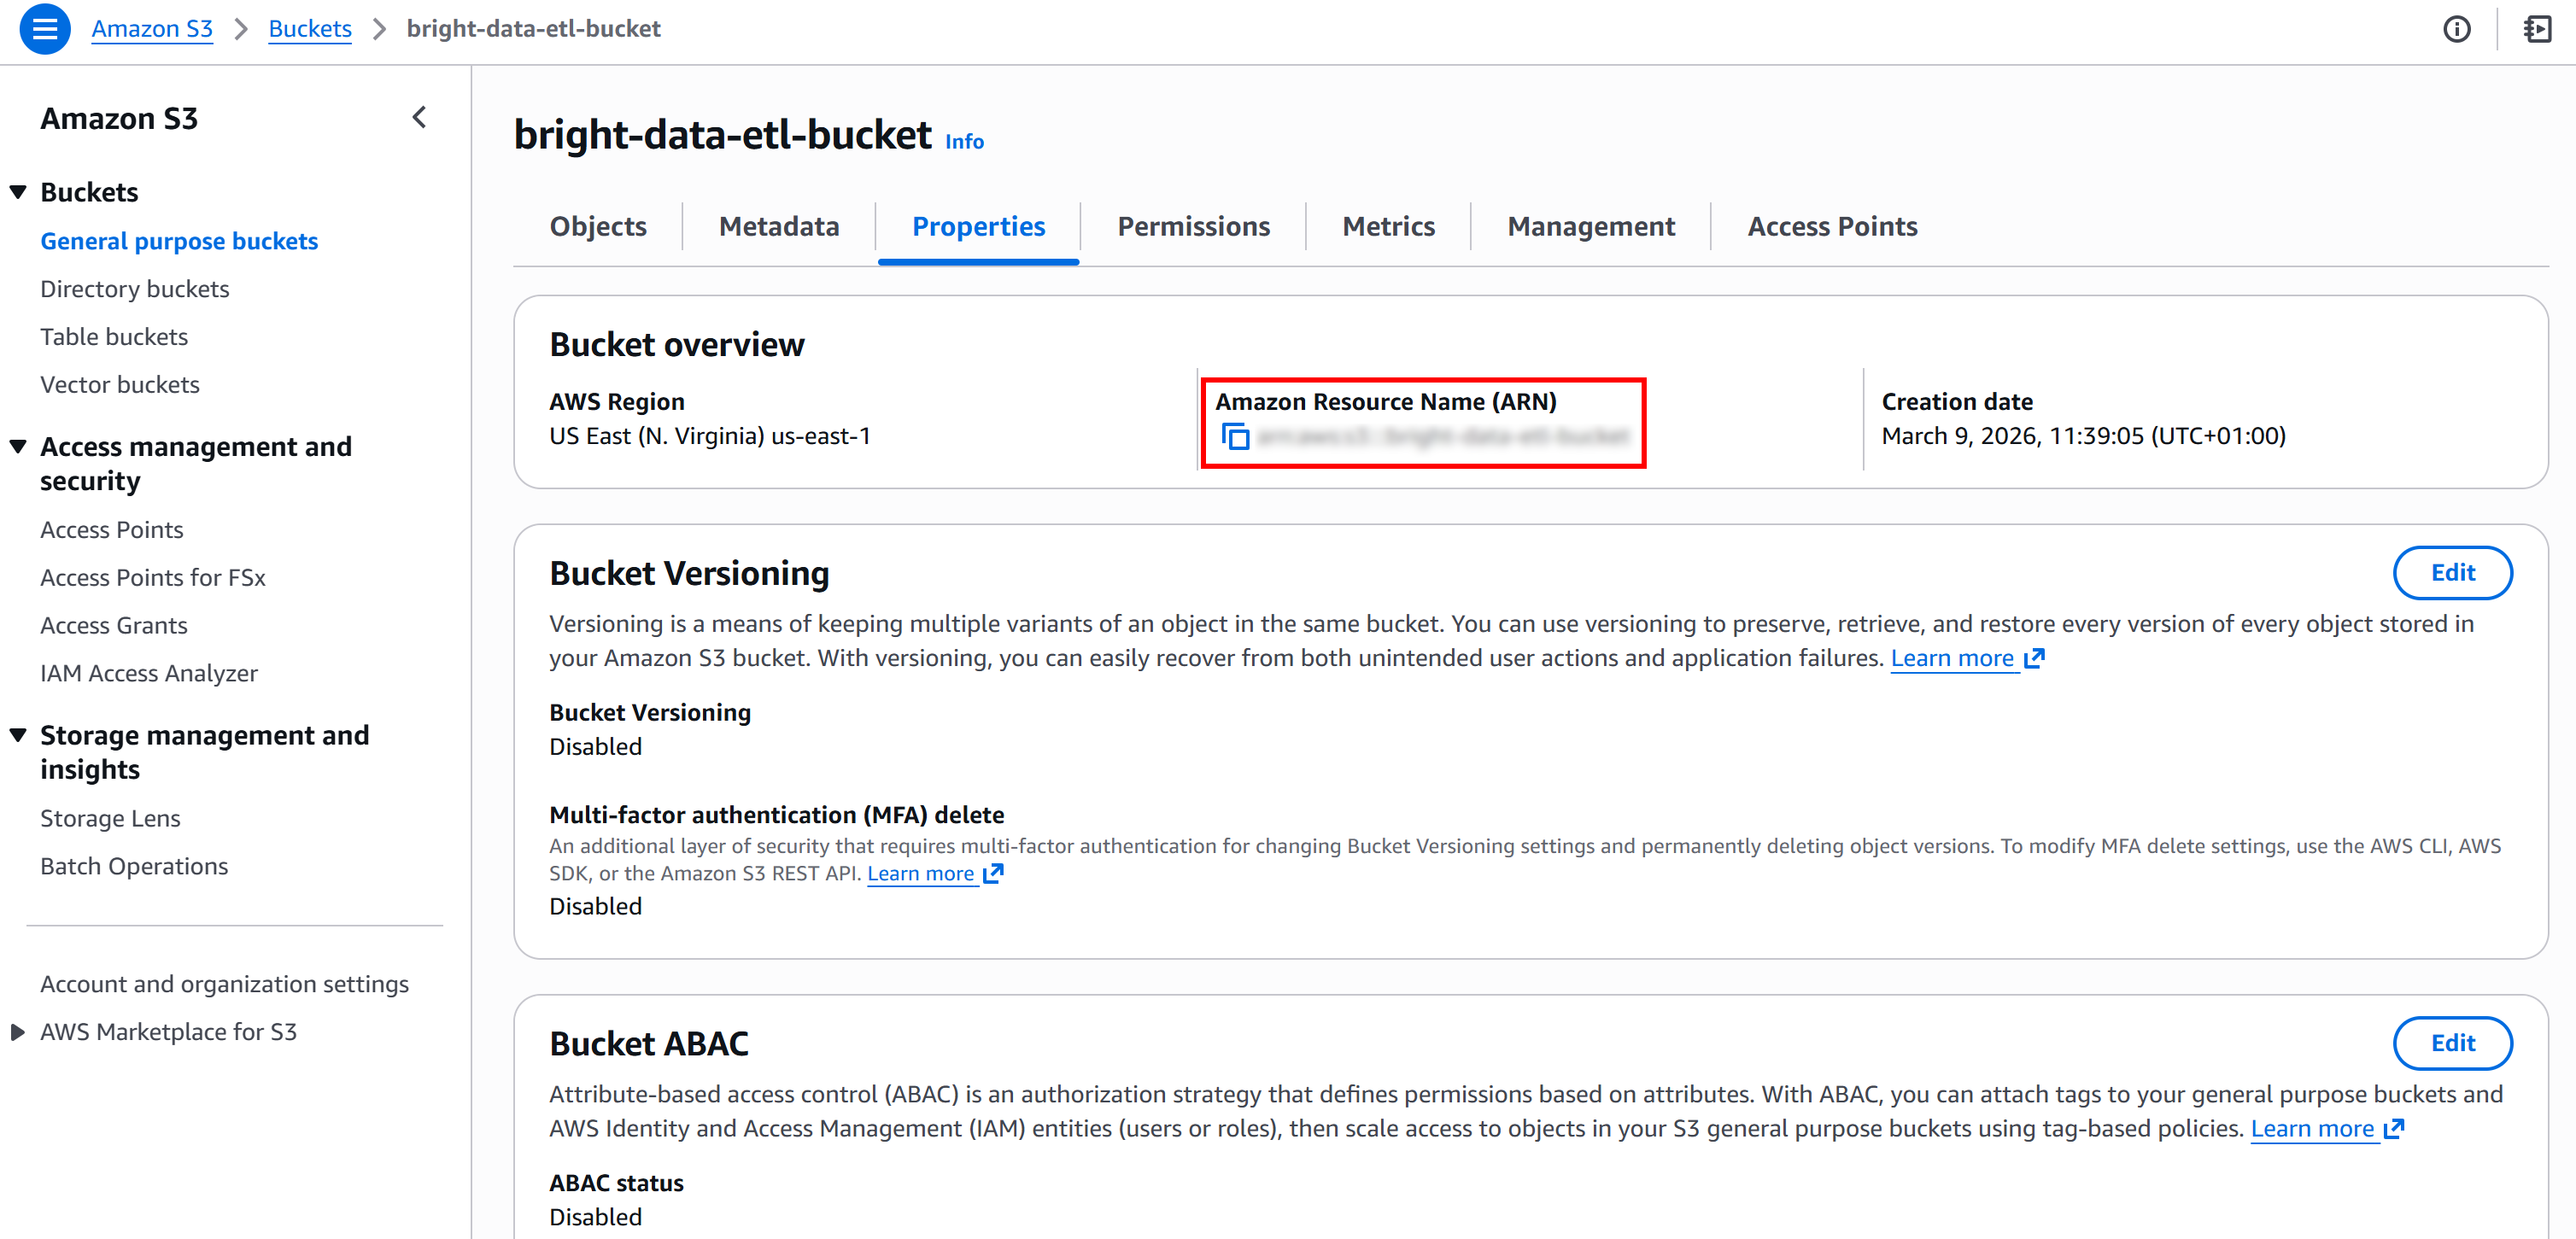The width and height of the screenshot is (2576, 1239).
Task: Switch to the Objects tab
Action: [x=598, y=226]
